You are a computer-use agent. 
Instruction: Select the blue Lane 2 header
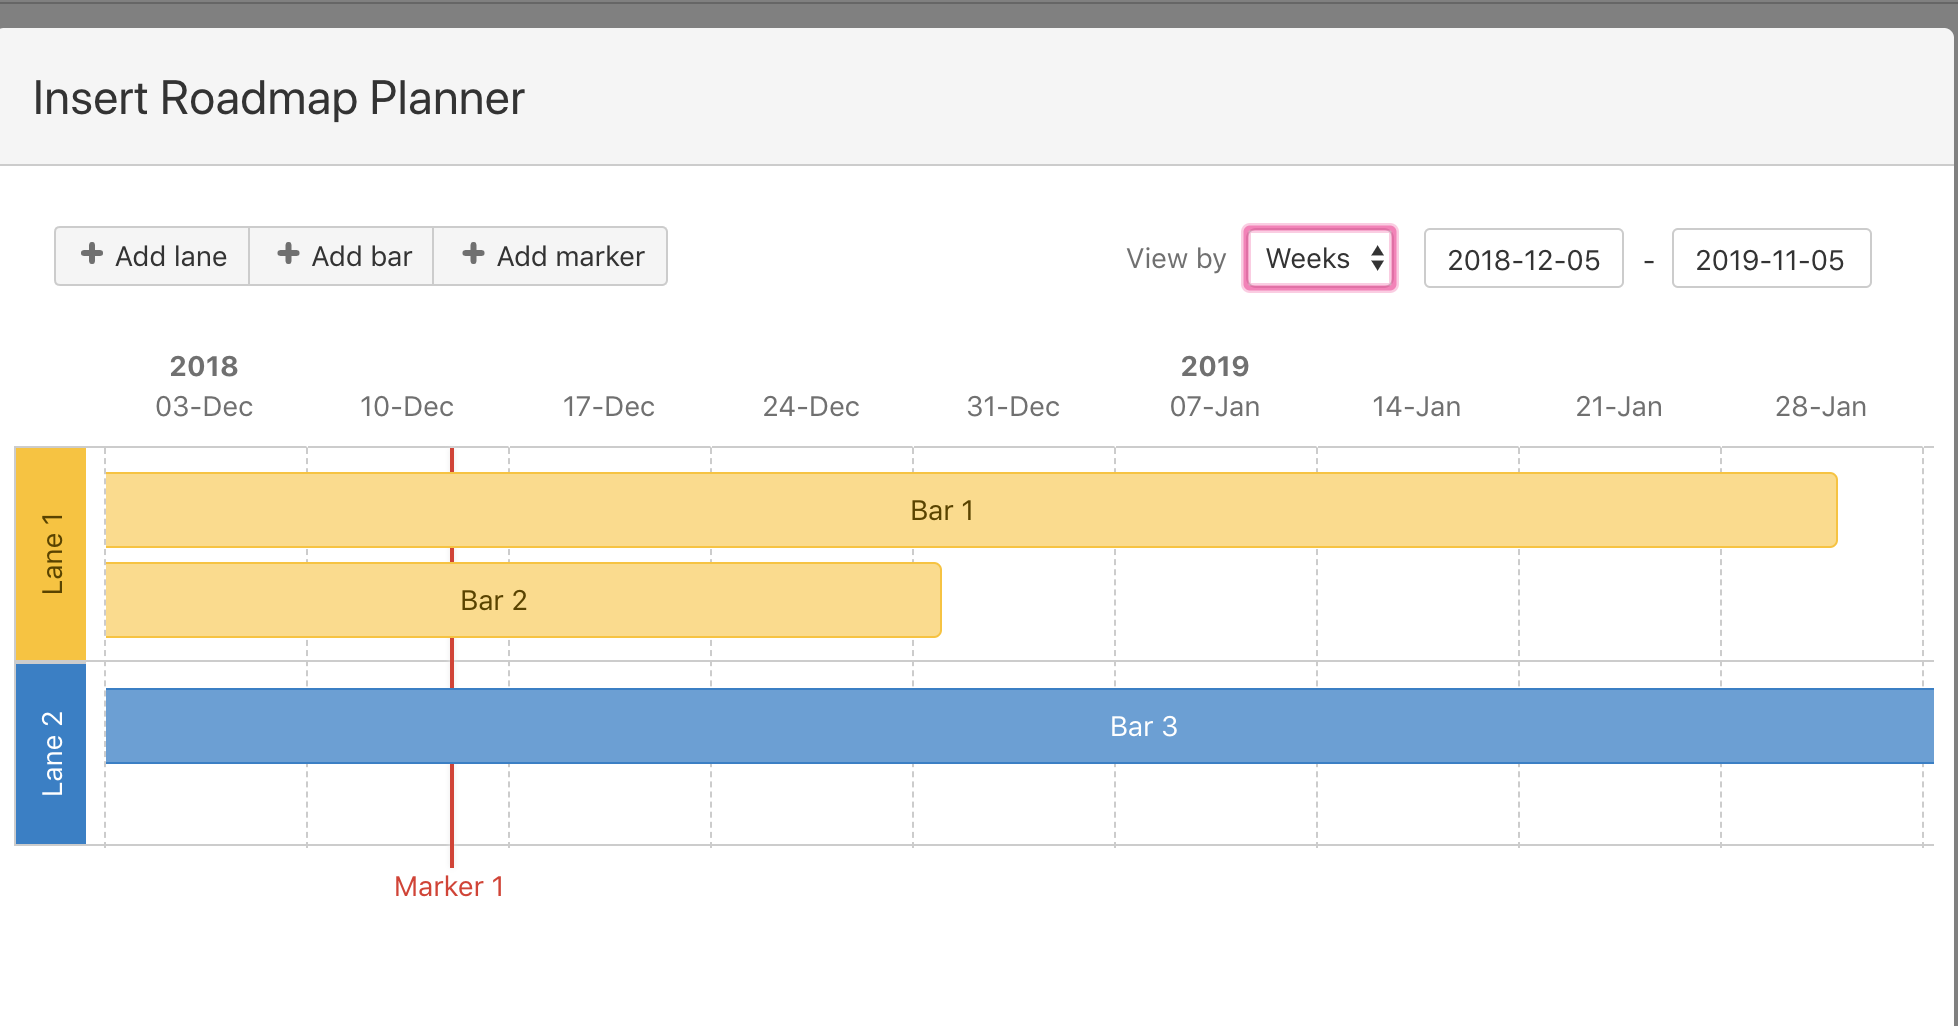[51, 754]
